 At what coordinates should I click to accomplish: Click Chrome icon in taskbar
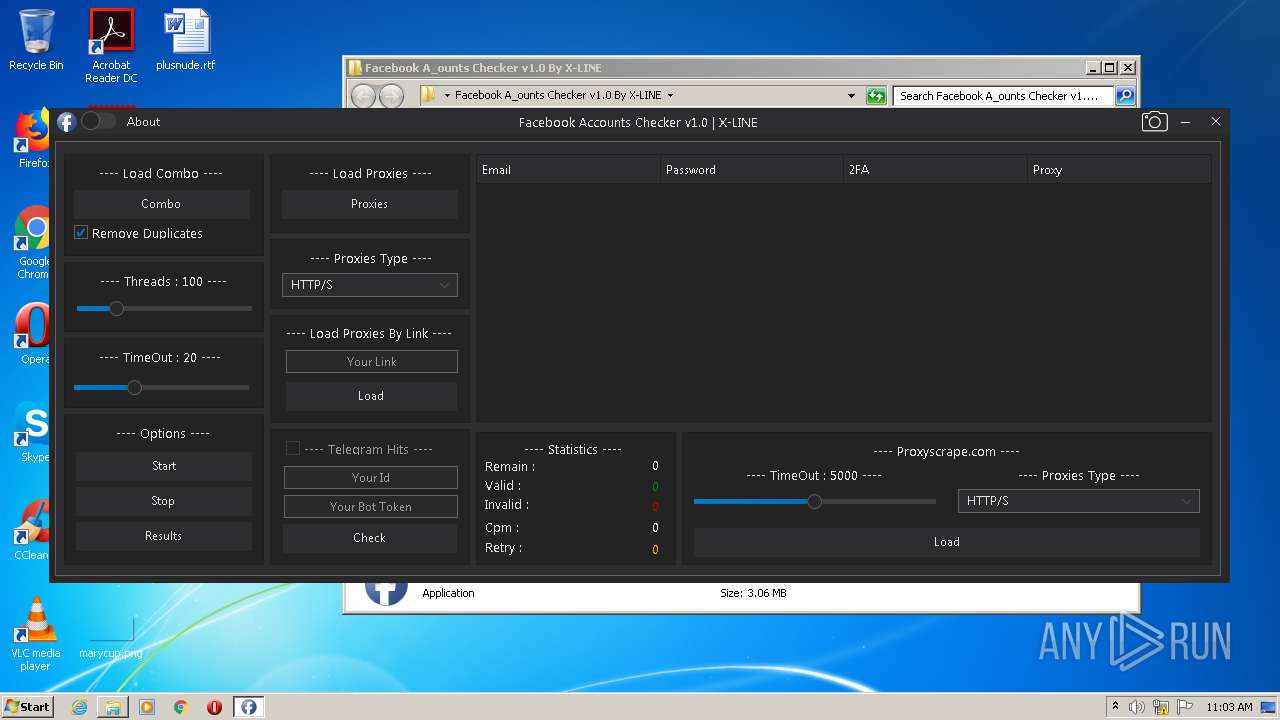(181, 707)
